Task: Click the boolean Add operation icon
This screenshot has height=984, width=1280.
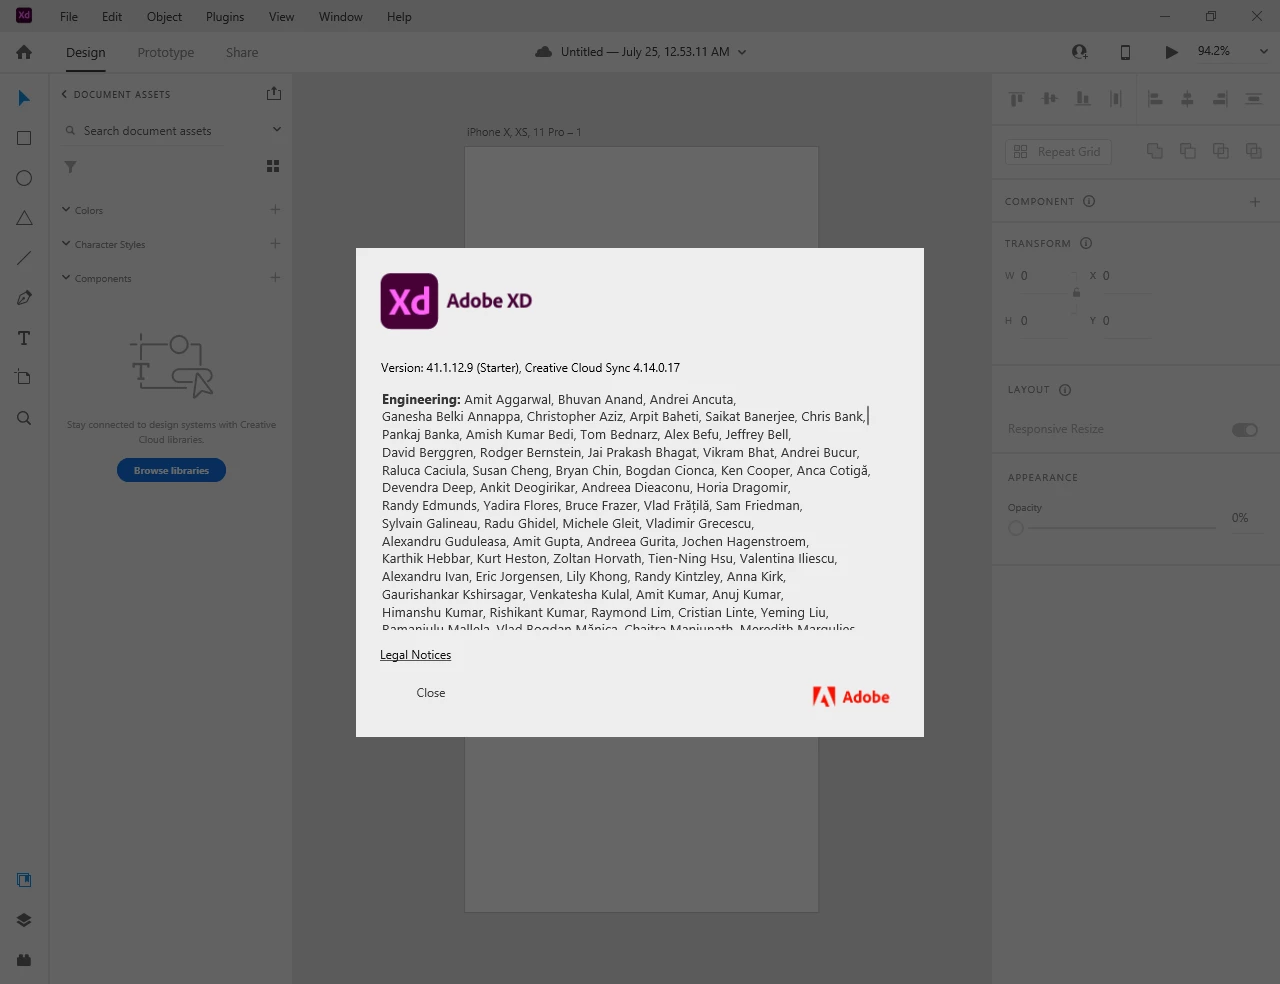Action: pos(1155,151)
